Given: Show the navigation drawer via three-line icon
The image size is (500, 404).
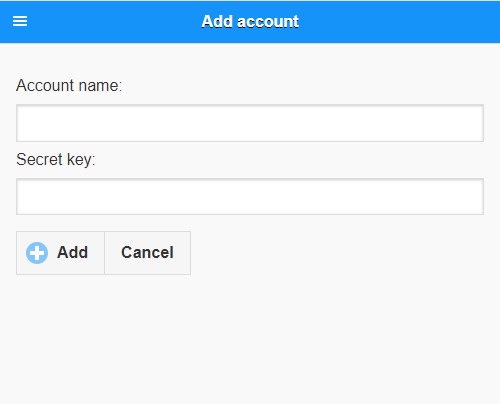Looking at the screenshot, I should [20, 21].
